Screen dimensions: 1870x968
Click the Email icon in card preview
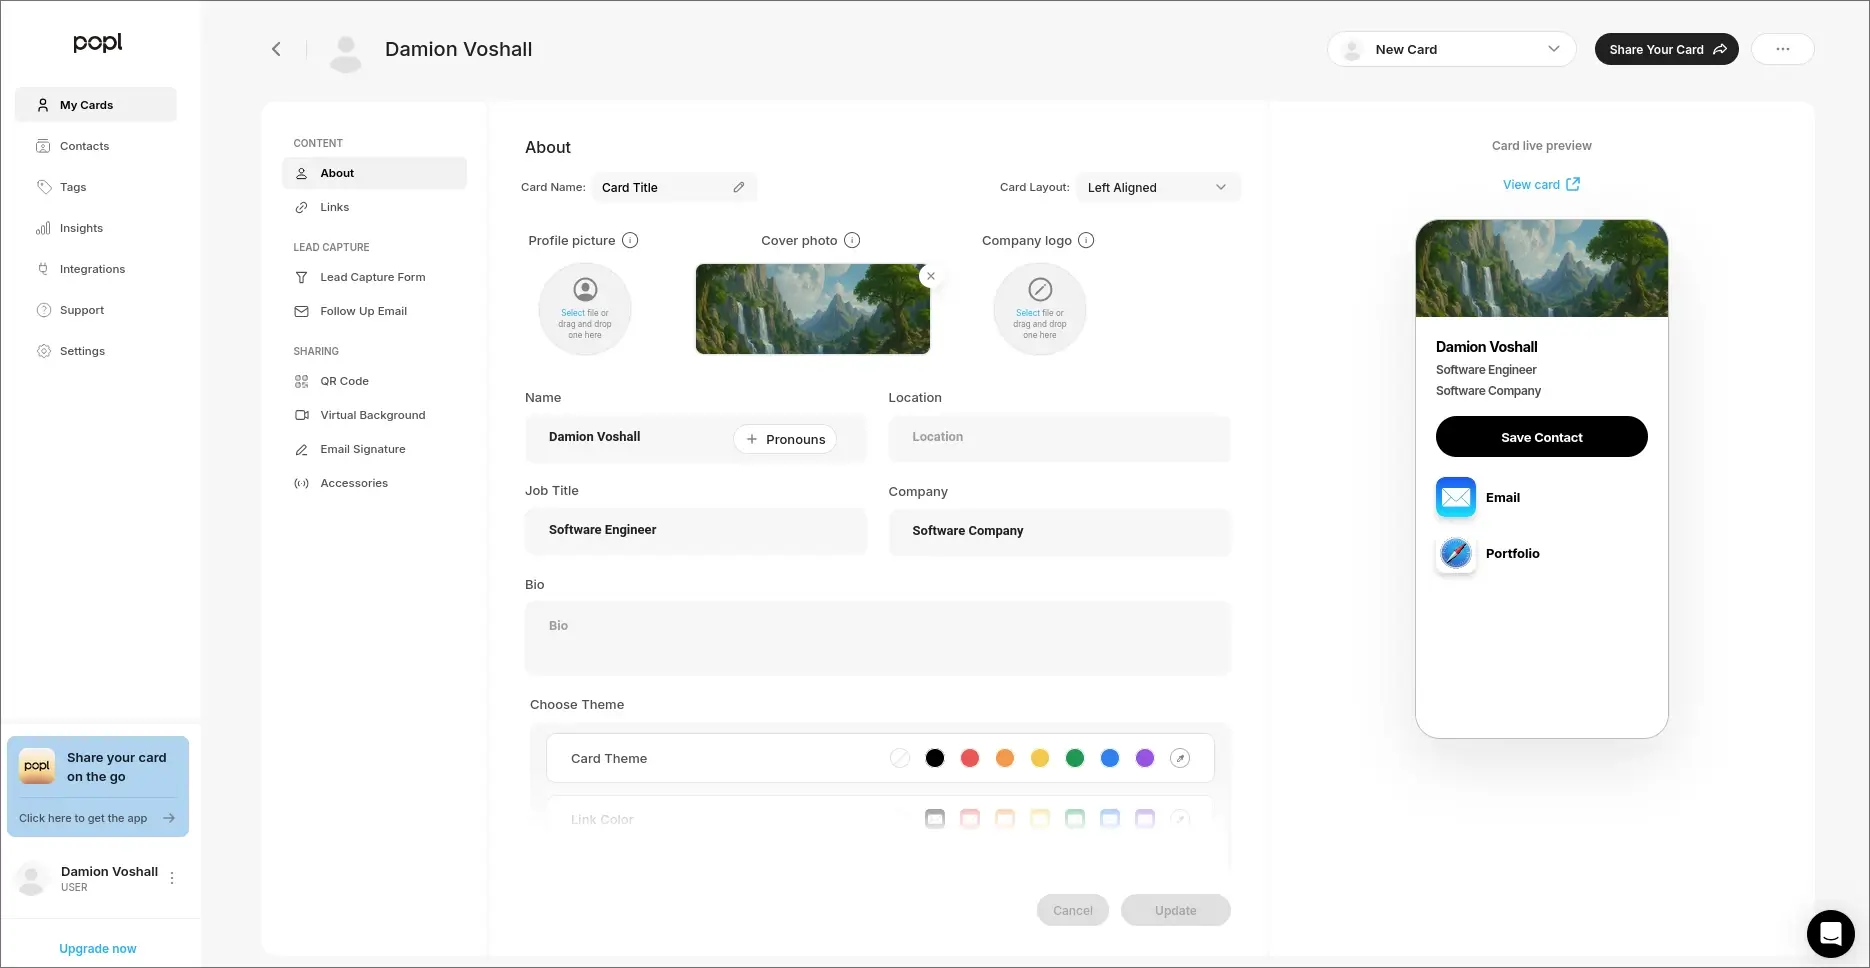point(1455,497)
